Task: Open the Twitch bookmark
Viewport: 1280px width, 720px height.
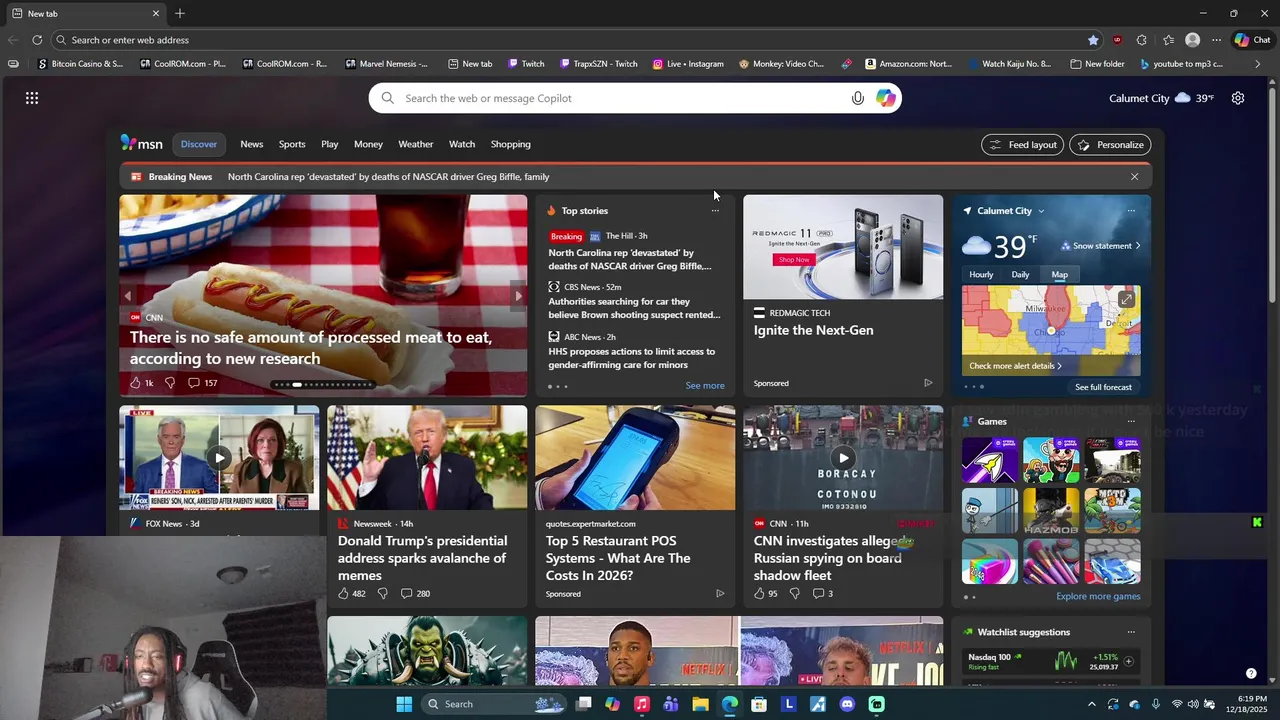Action: (526, 64)
